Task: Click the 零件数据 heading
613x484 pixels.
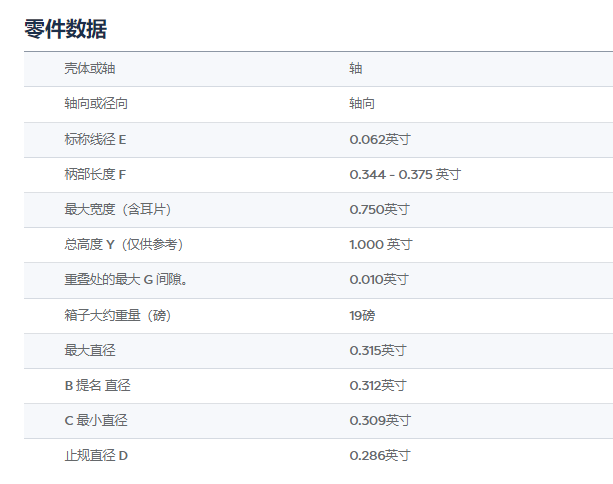Action: point(66,28)
